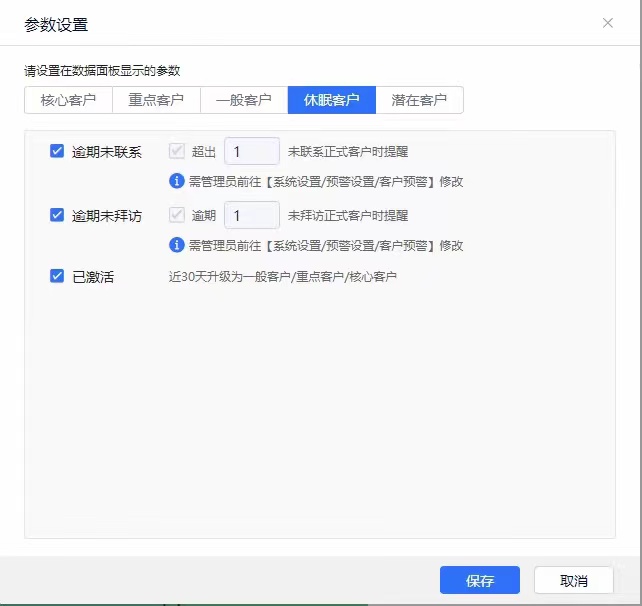Toggle the 逾期未联系 checkbox
This screenshot has height=606, width=642.
(x=57, y=152)
